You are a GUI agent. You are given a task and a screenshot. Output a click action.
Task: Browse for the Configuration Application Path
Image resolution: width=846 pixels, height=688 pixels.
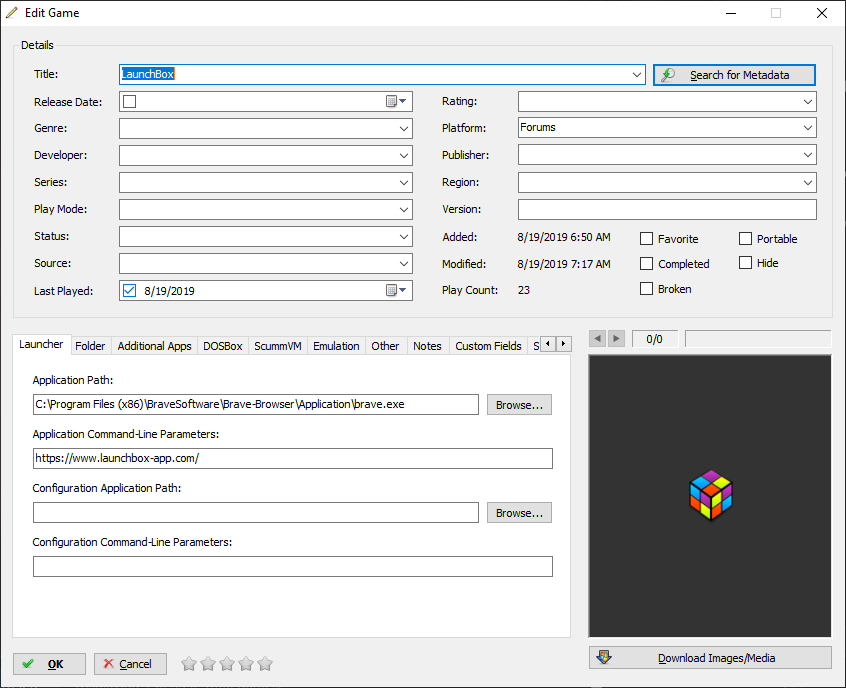pos(519,513)
